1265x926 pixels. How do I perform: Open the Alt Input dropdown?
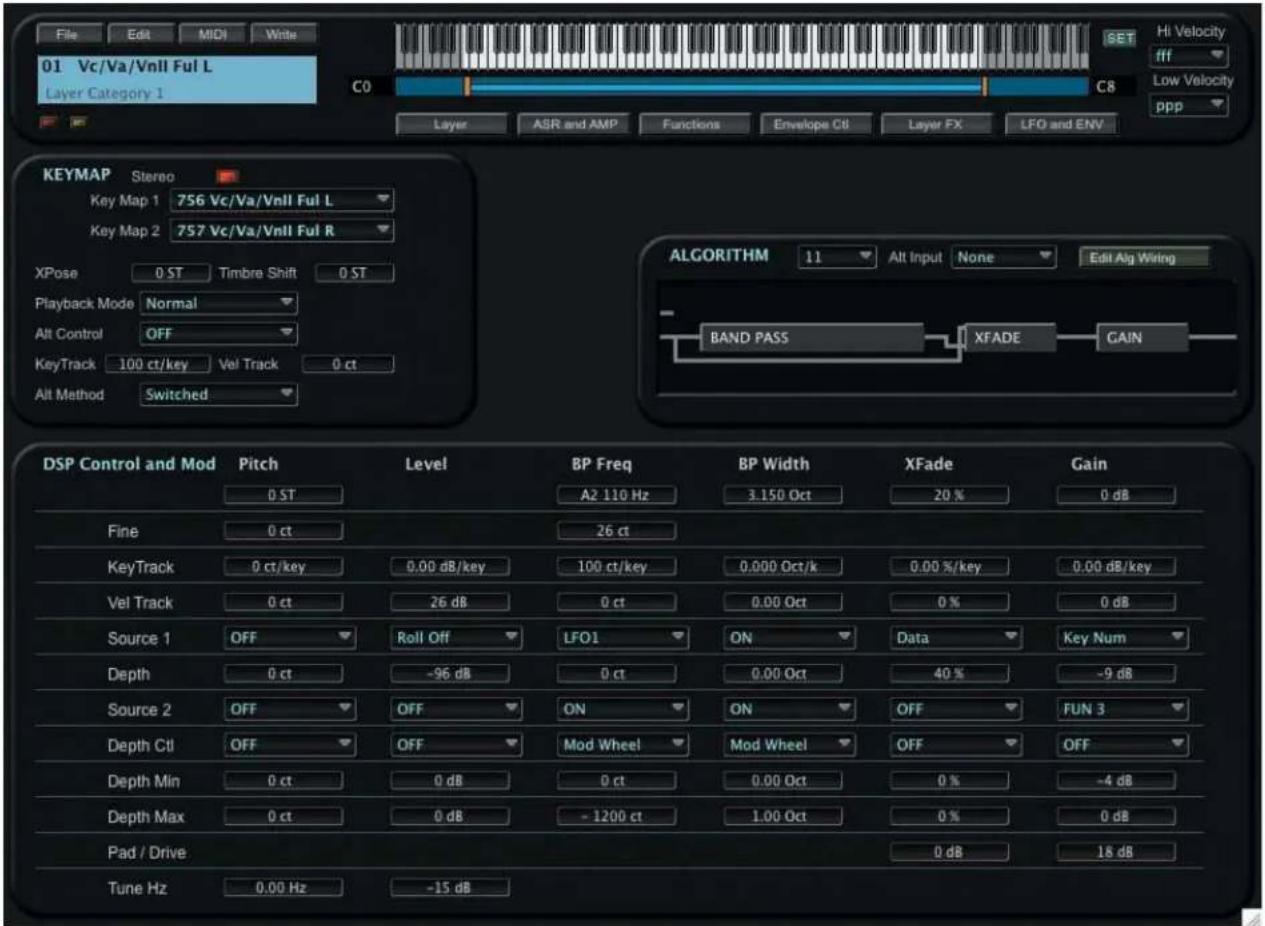tap(1004, 257)
